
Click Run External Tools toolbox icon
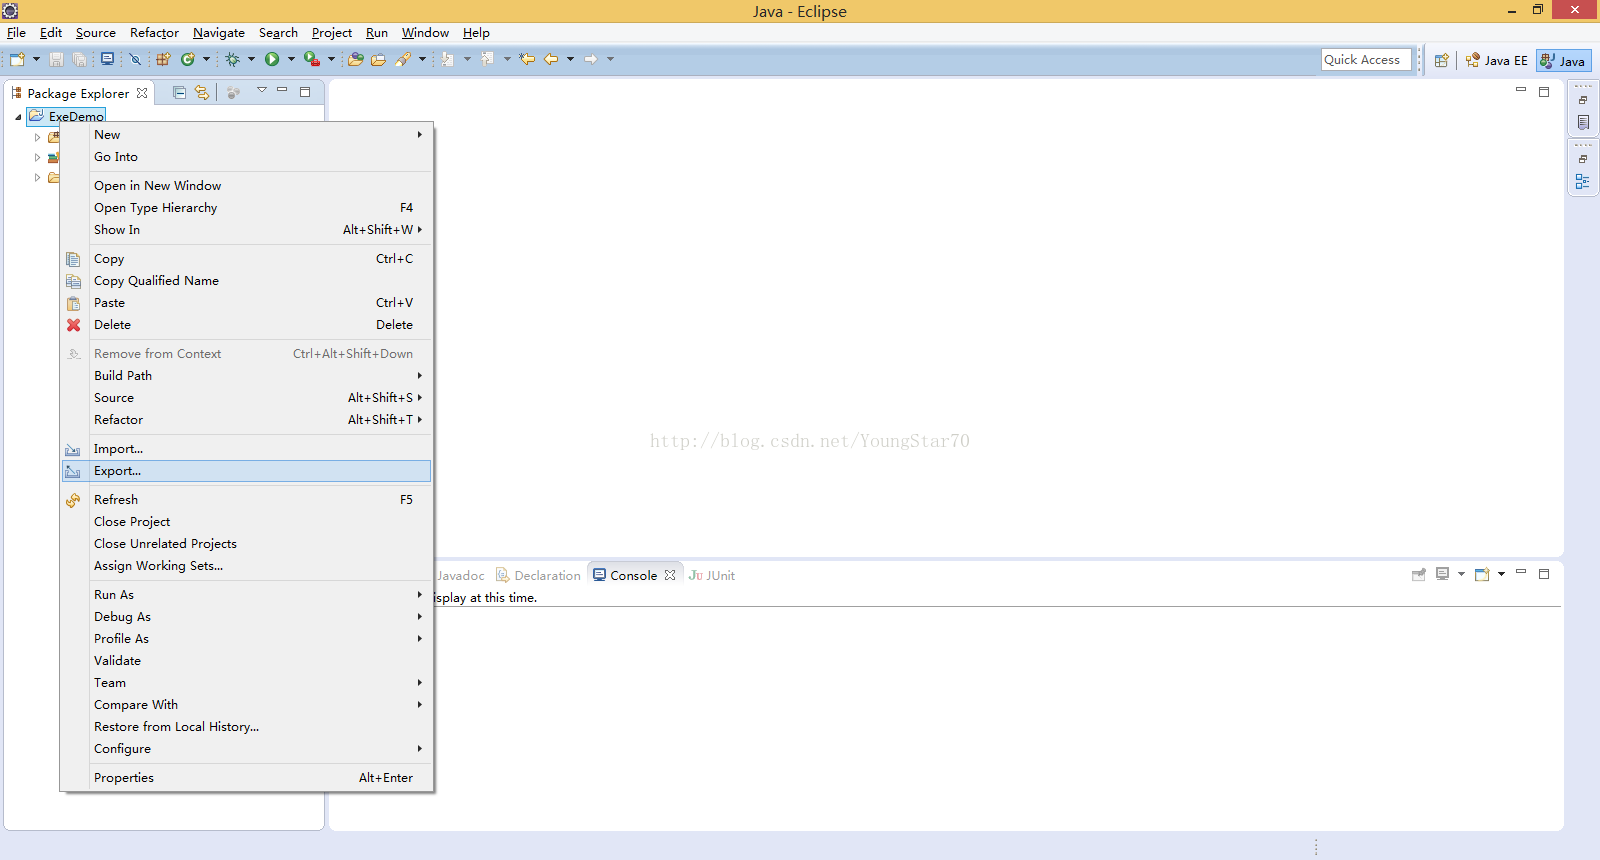(x=312, y=60)
